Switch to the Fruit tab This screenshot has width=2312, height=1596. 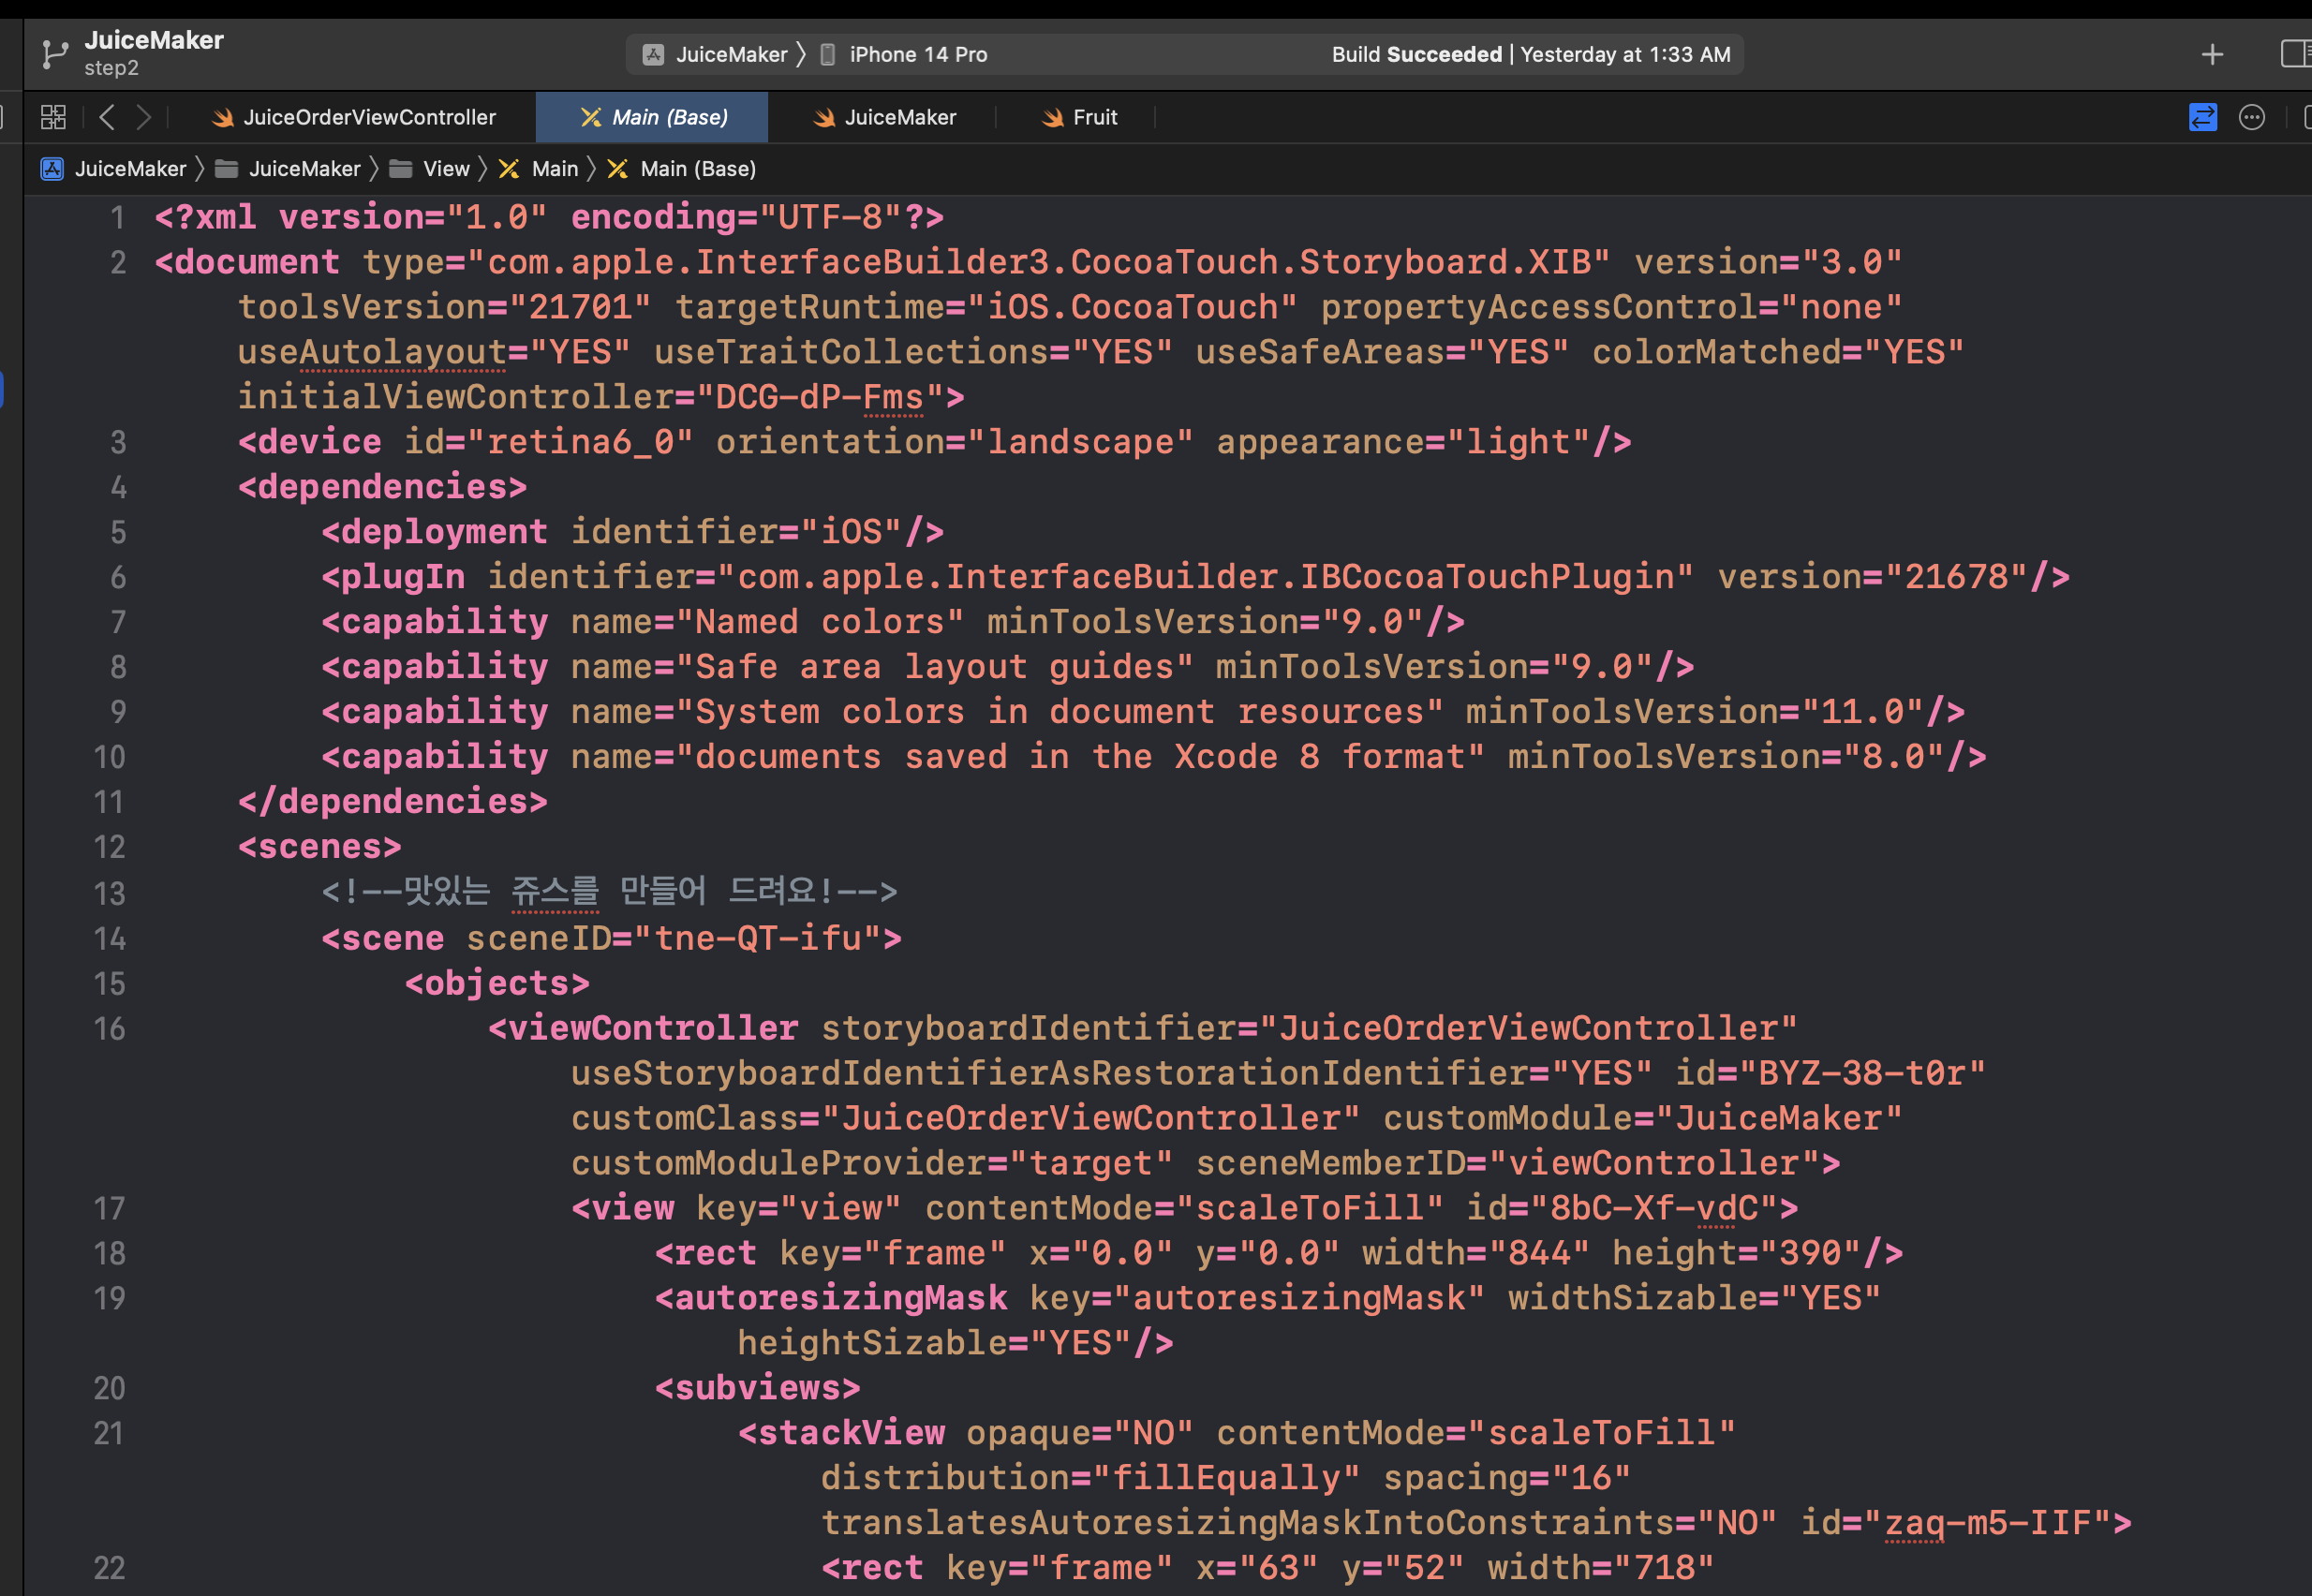tap(1094, 117)
